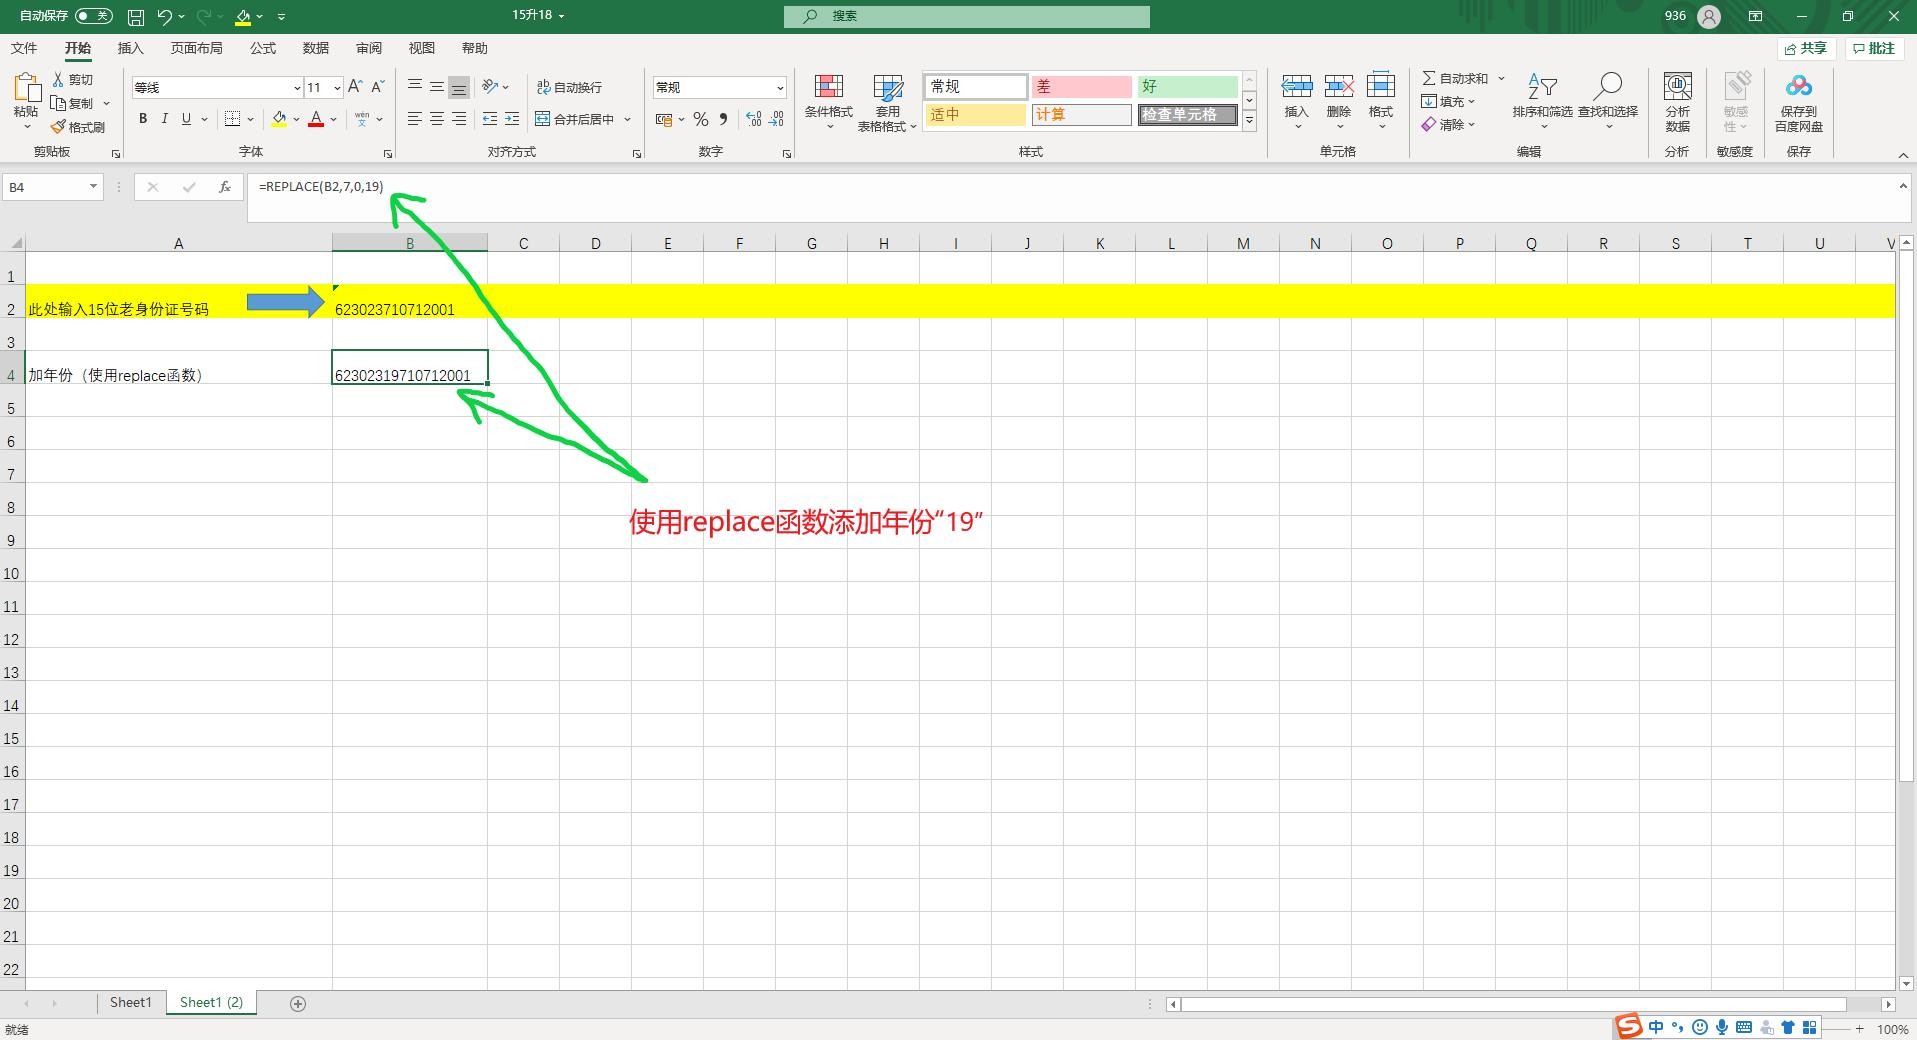
Task: Toggle bold formatting
Action: coord(143,119)
